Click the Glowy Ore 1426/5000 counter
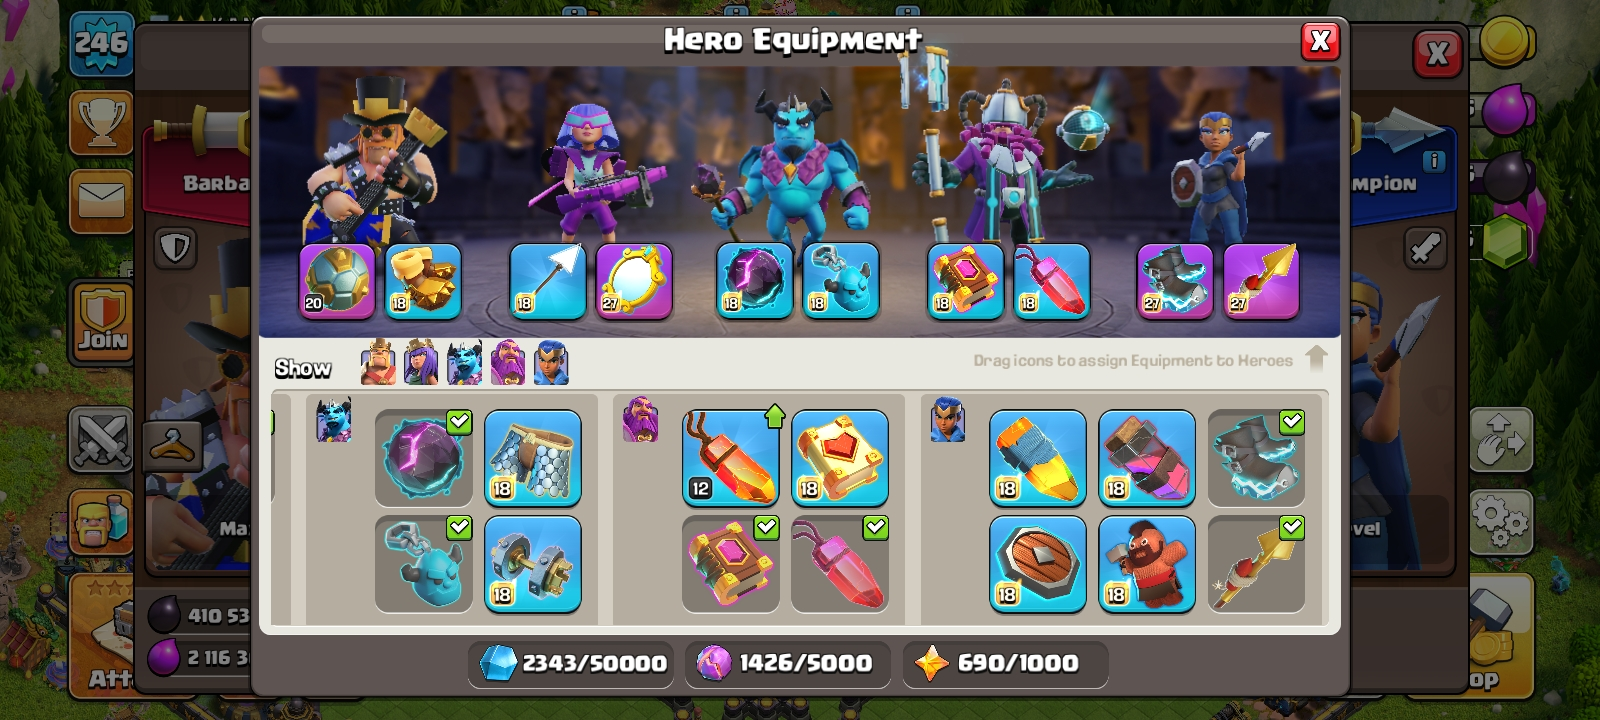Viewport: 1600px width, 720px height. coord(788,663)
